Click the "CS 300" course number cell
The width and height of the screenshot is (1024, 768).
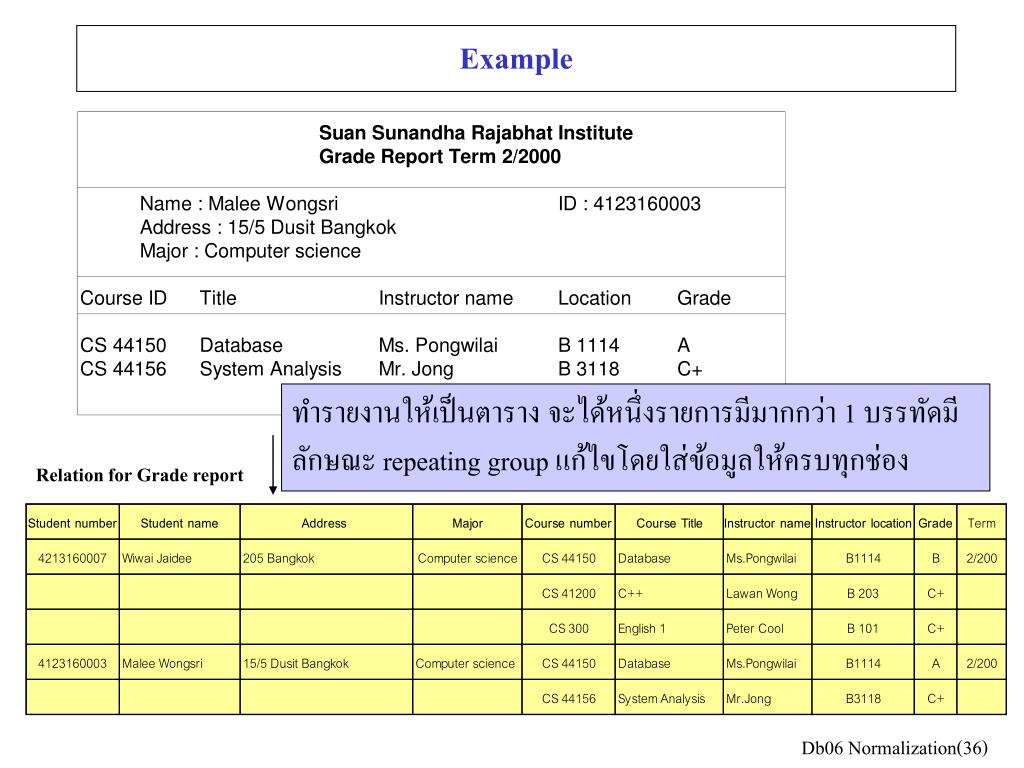(569, 628)
